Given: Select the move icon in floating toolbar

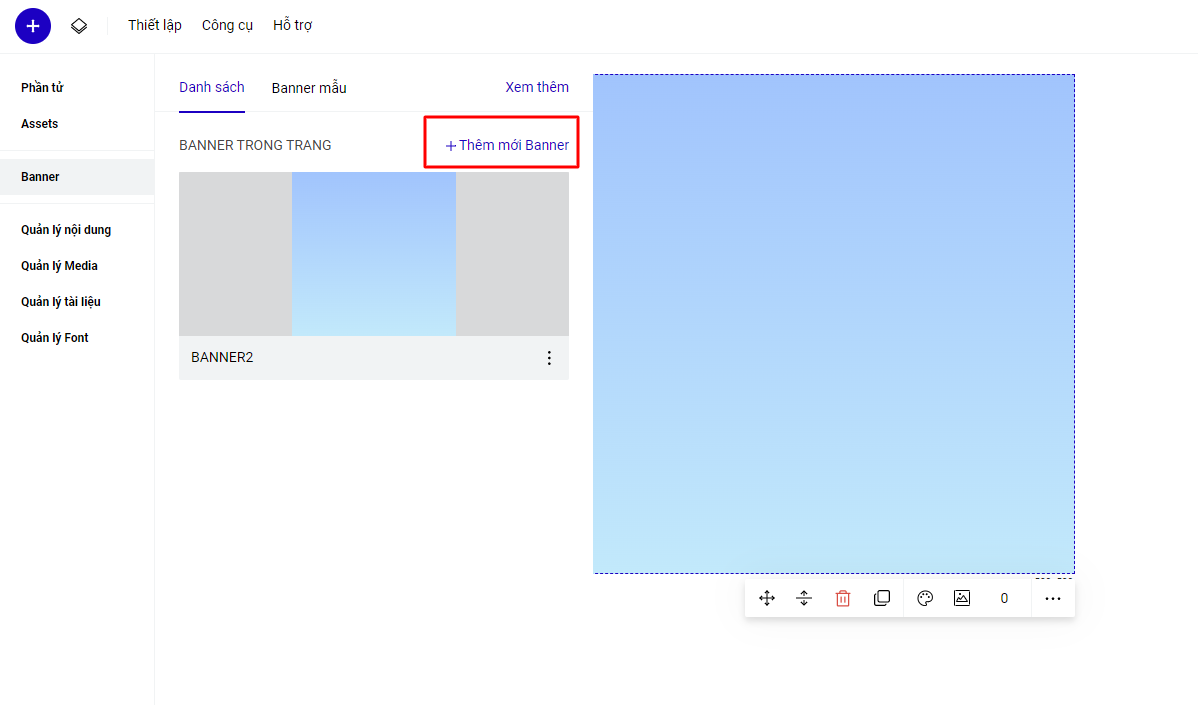Looking at the screenshot, I should [767, 598].
